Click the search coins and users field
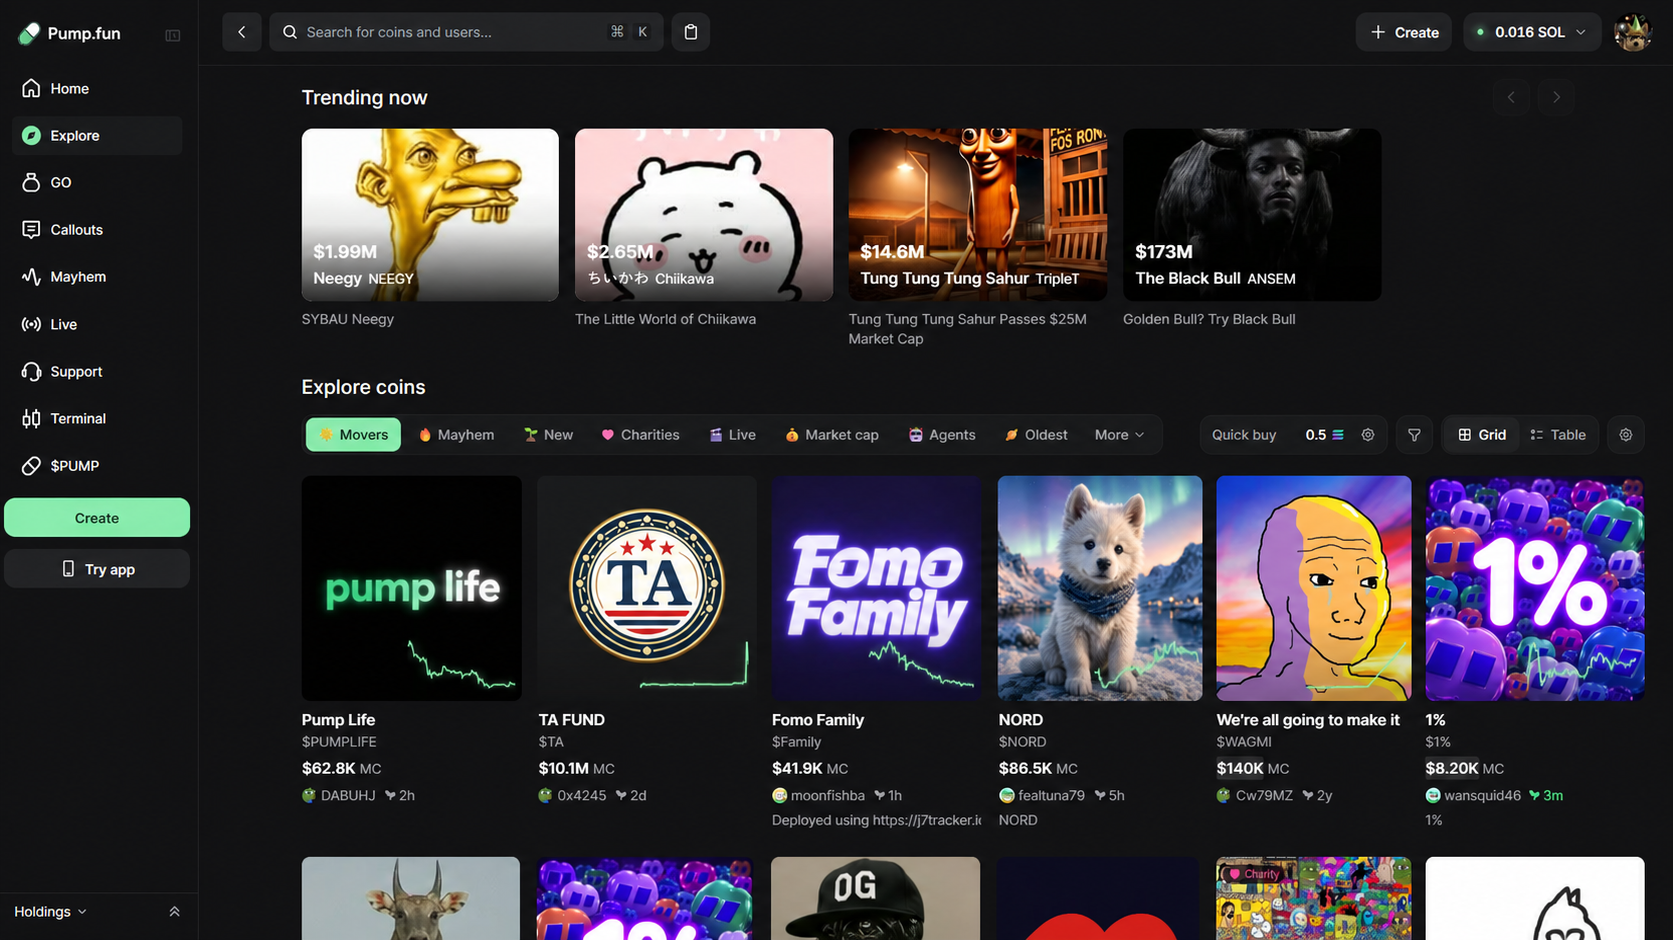This screenshot has height=940, width=1673. coord(466,32)
